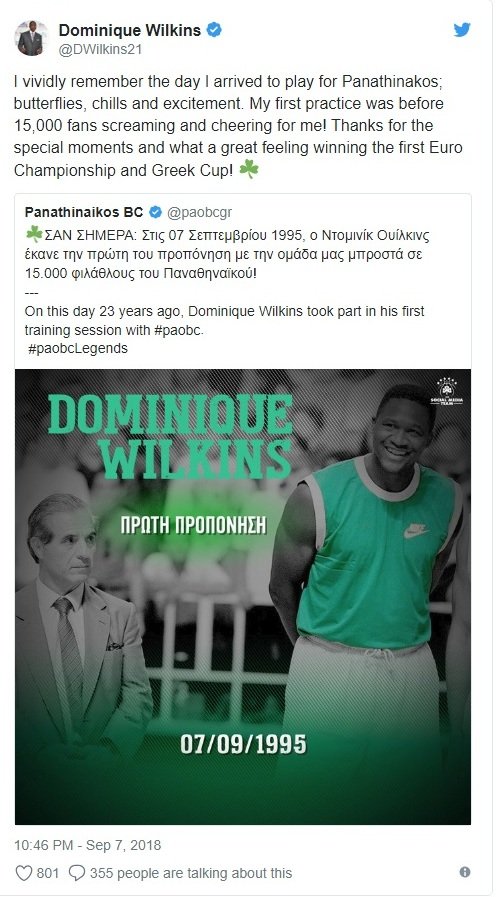Screen dimensions: 504x897
Task: Open the Dominique Wilkins first practice image
Action: pos(243,597)
